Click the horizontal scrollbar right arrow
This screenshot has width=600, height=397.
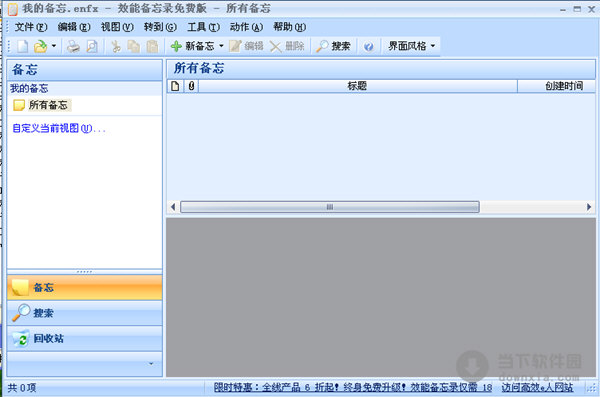pos(589,207)
